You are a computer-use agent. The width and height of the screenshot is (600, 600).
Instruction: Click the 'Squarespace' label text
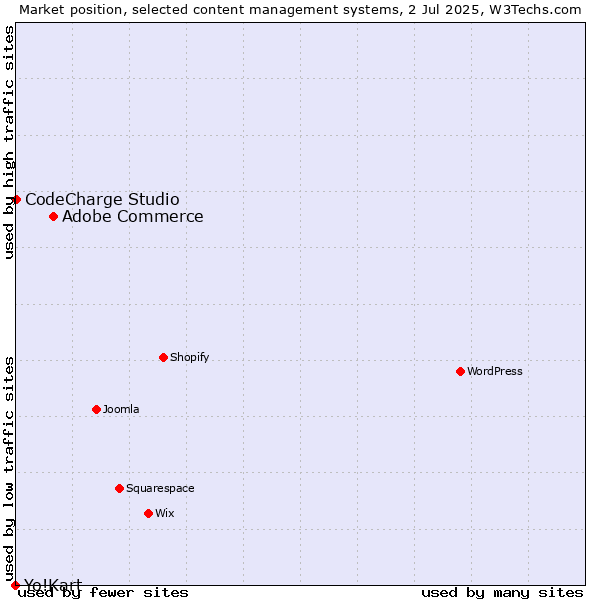point(160,488)
